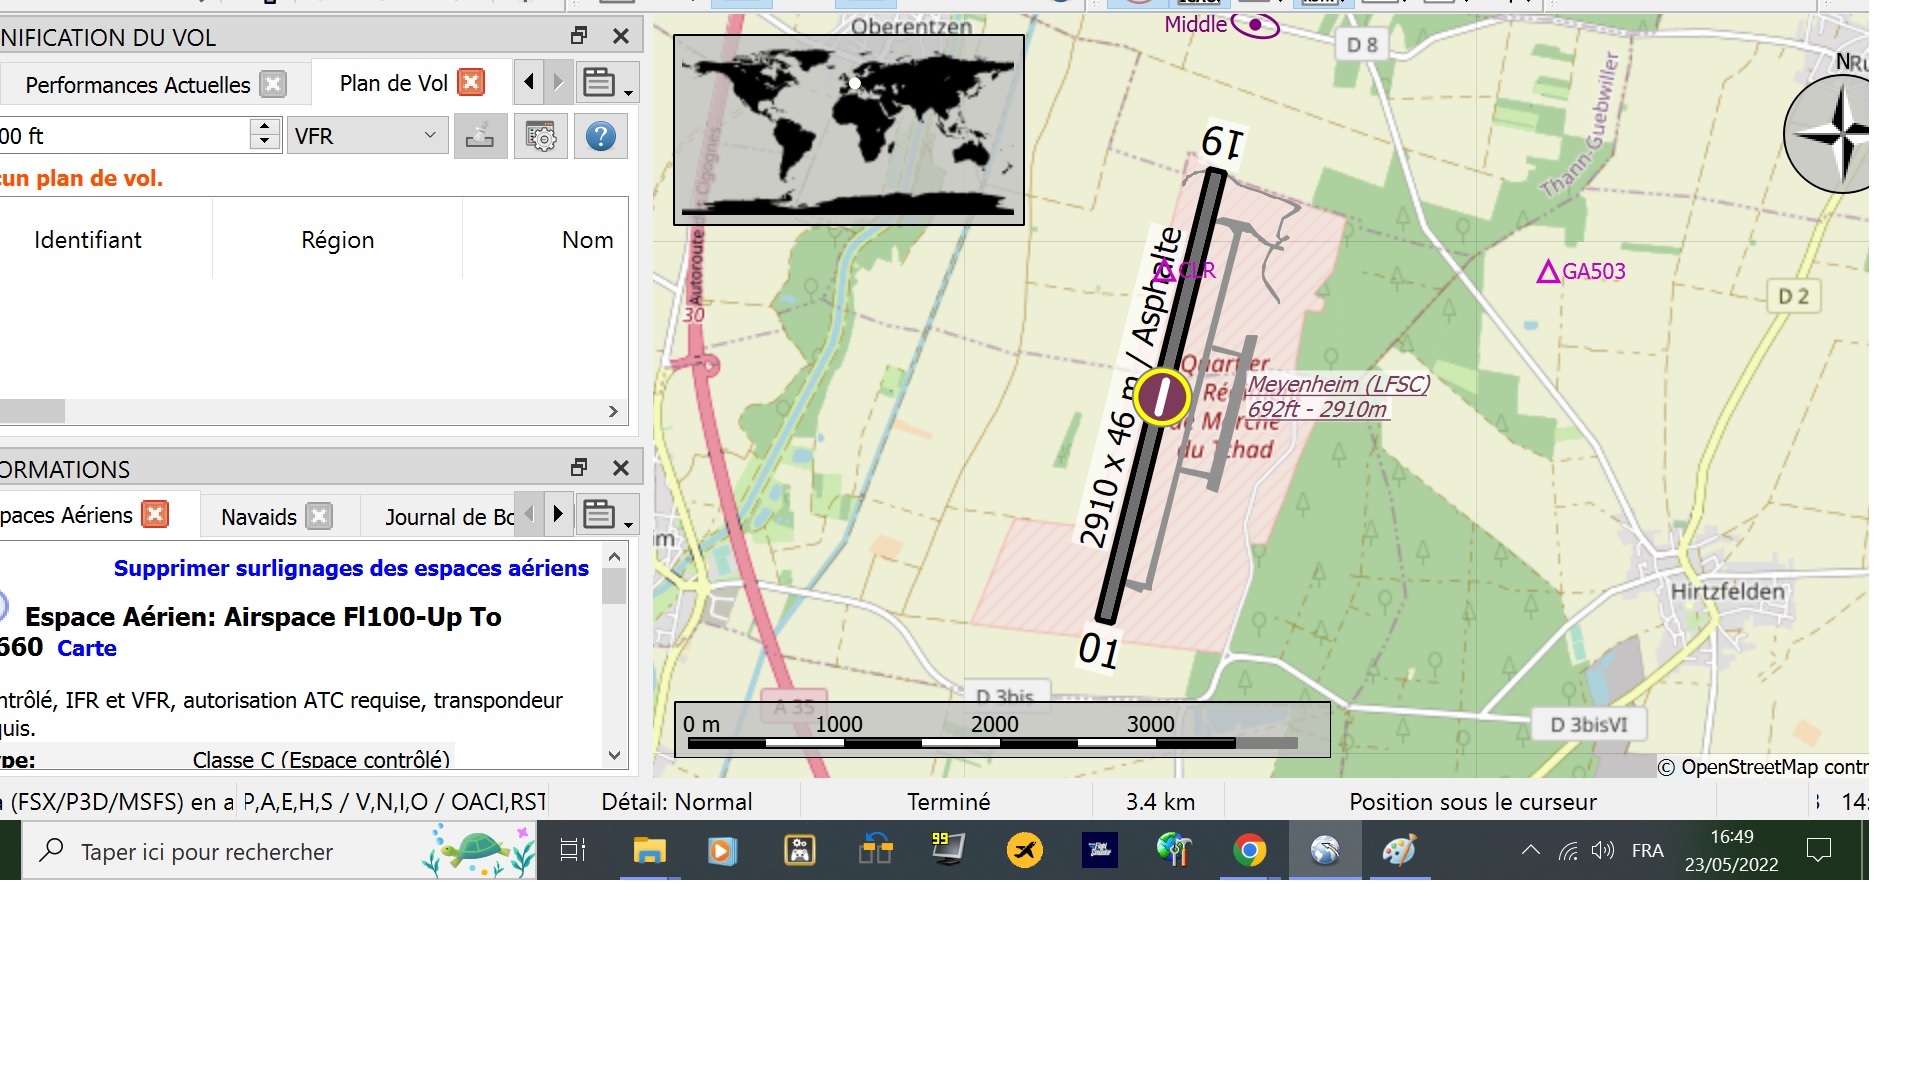Open the VFR flight rules dropdown

click(367, 136)
